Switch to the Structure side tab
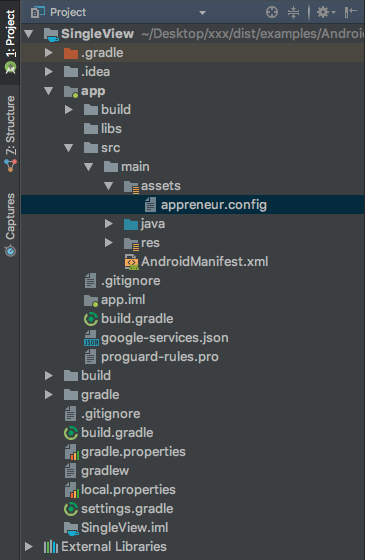Screen dimensions: 365x560 (x=10, y=134)
